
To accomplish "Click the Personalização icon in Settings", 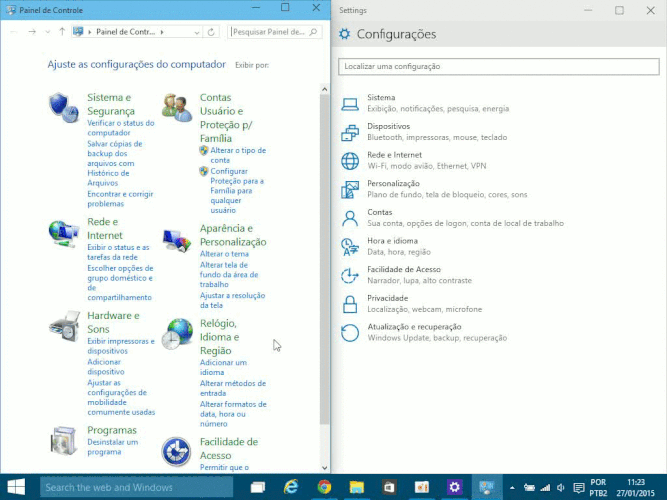I will [350, 189].
